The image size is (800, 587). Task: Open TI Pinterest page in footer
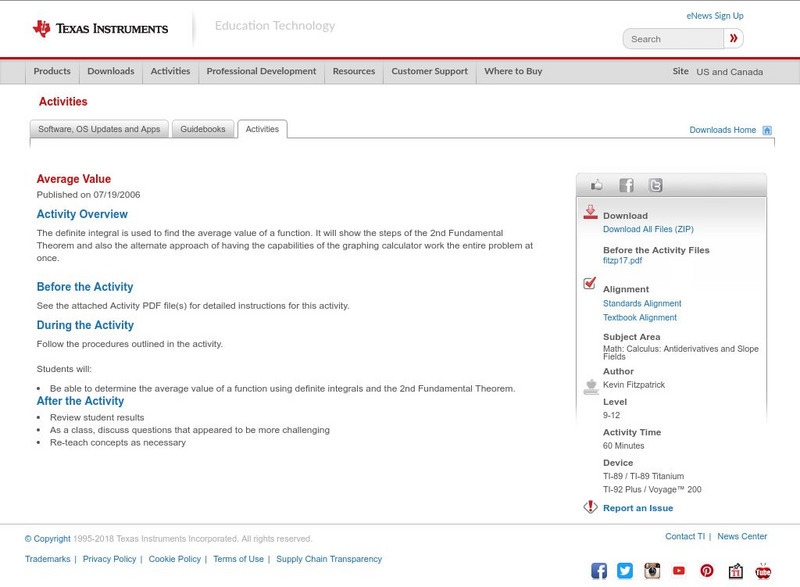[707, 571]
